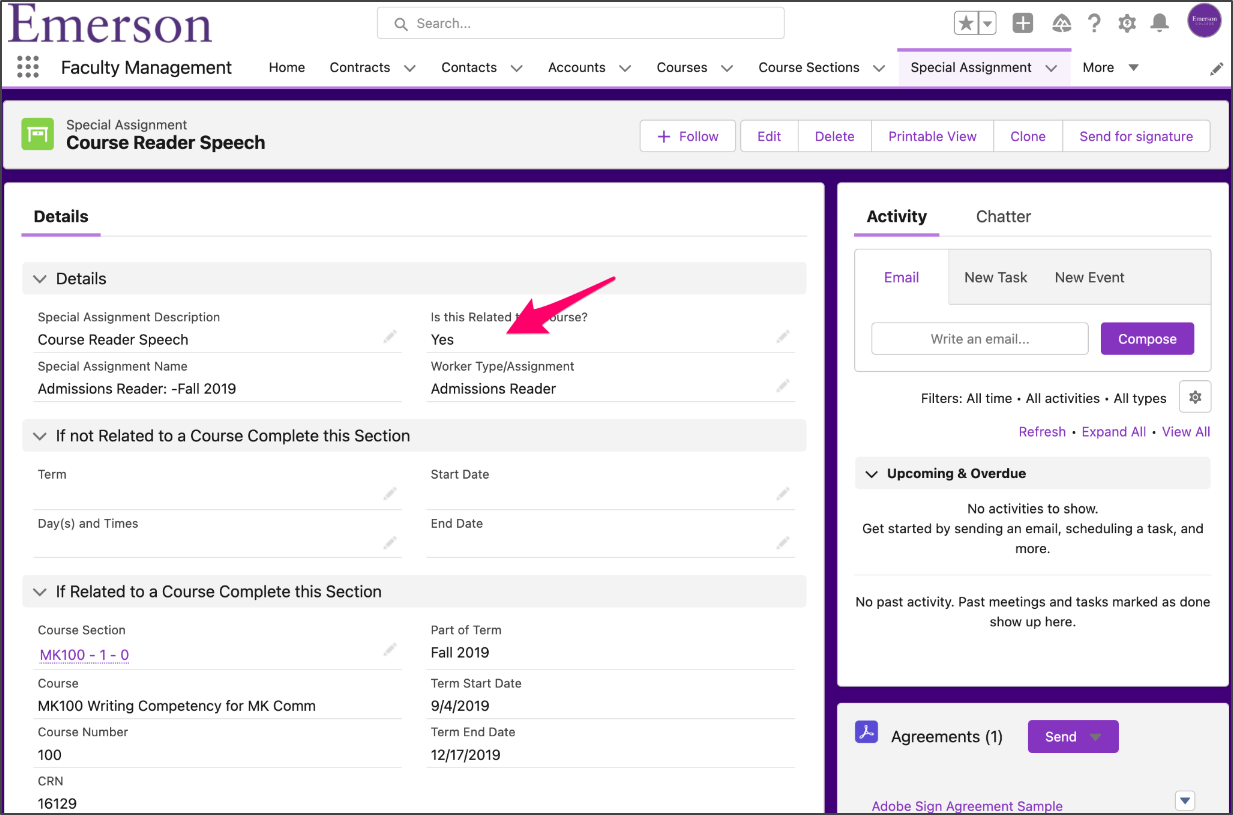Viewport: 1233px width, 815px height.
Task: Open the App Launcher dots grid
Action: (x=28, y=67)
